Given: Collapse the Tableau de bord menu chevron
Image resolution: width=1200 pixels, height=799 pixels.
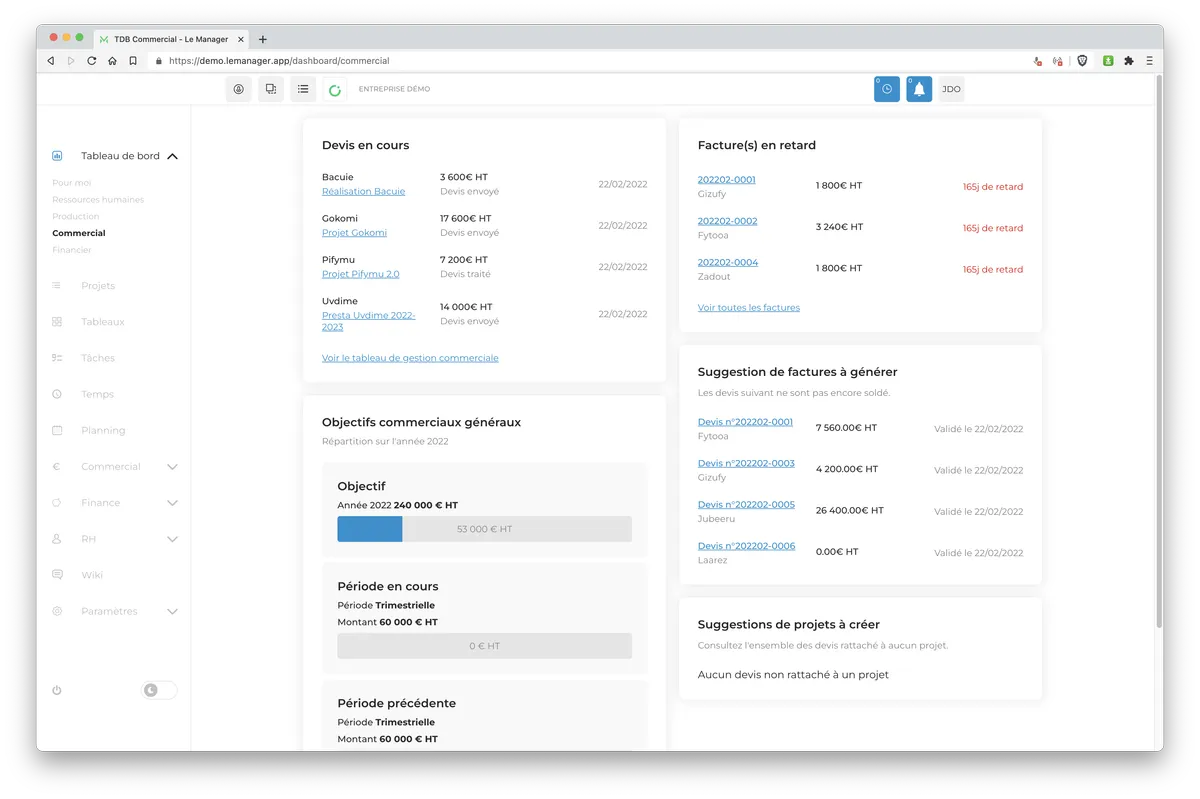Looking at the screenshot, I should 172,157.
